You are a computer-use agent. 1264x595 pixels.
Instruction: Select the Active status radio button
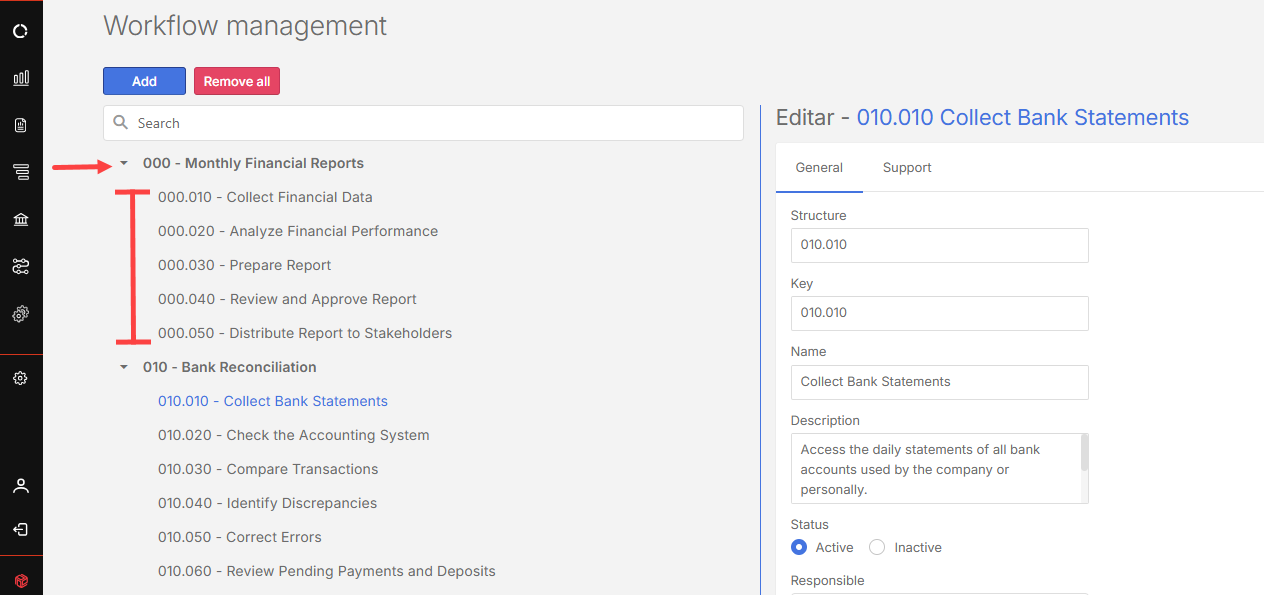tap(799, 547)
